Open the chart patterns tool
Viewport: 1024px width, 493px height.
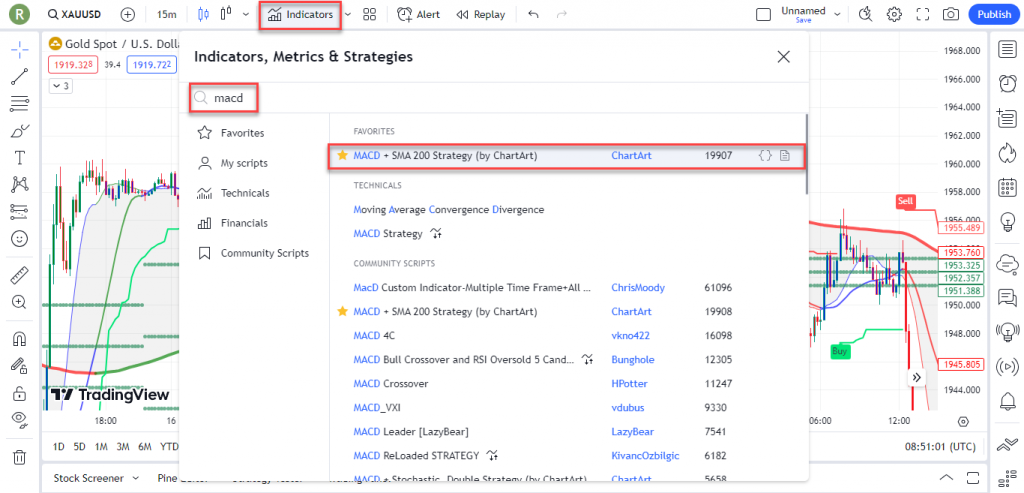20,185
